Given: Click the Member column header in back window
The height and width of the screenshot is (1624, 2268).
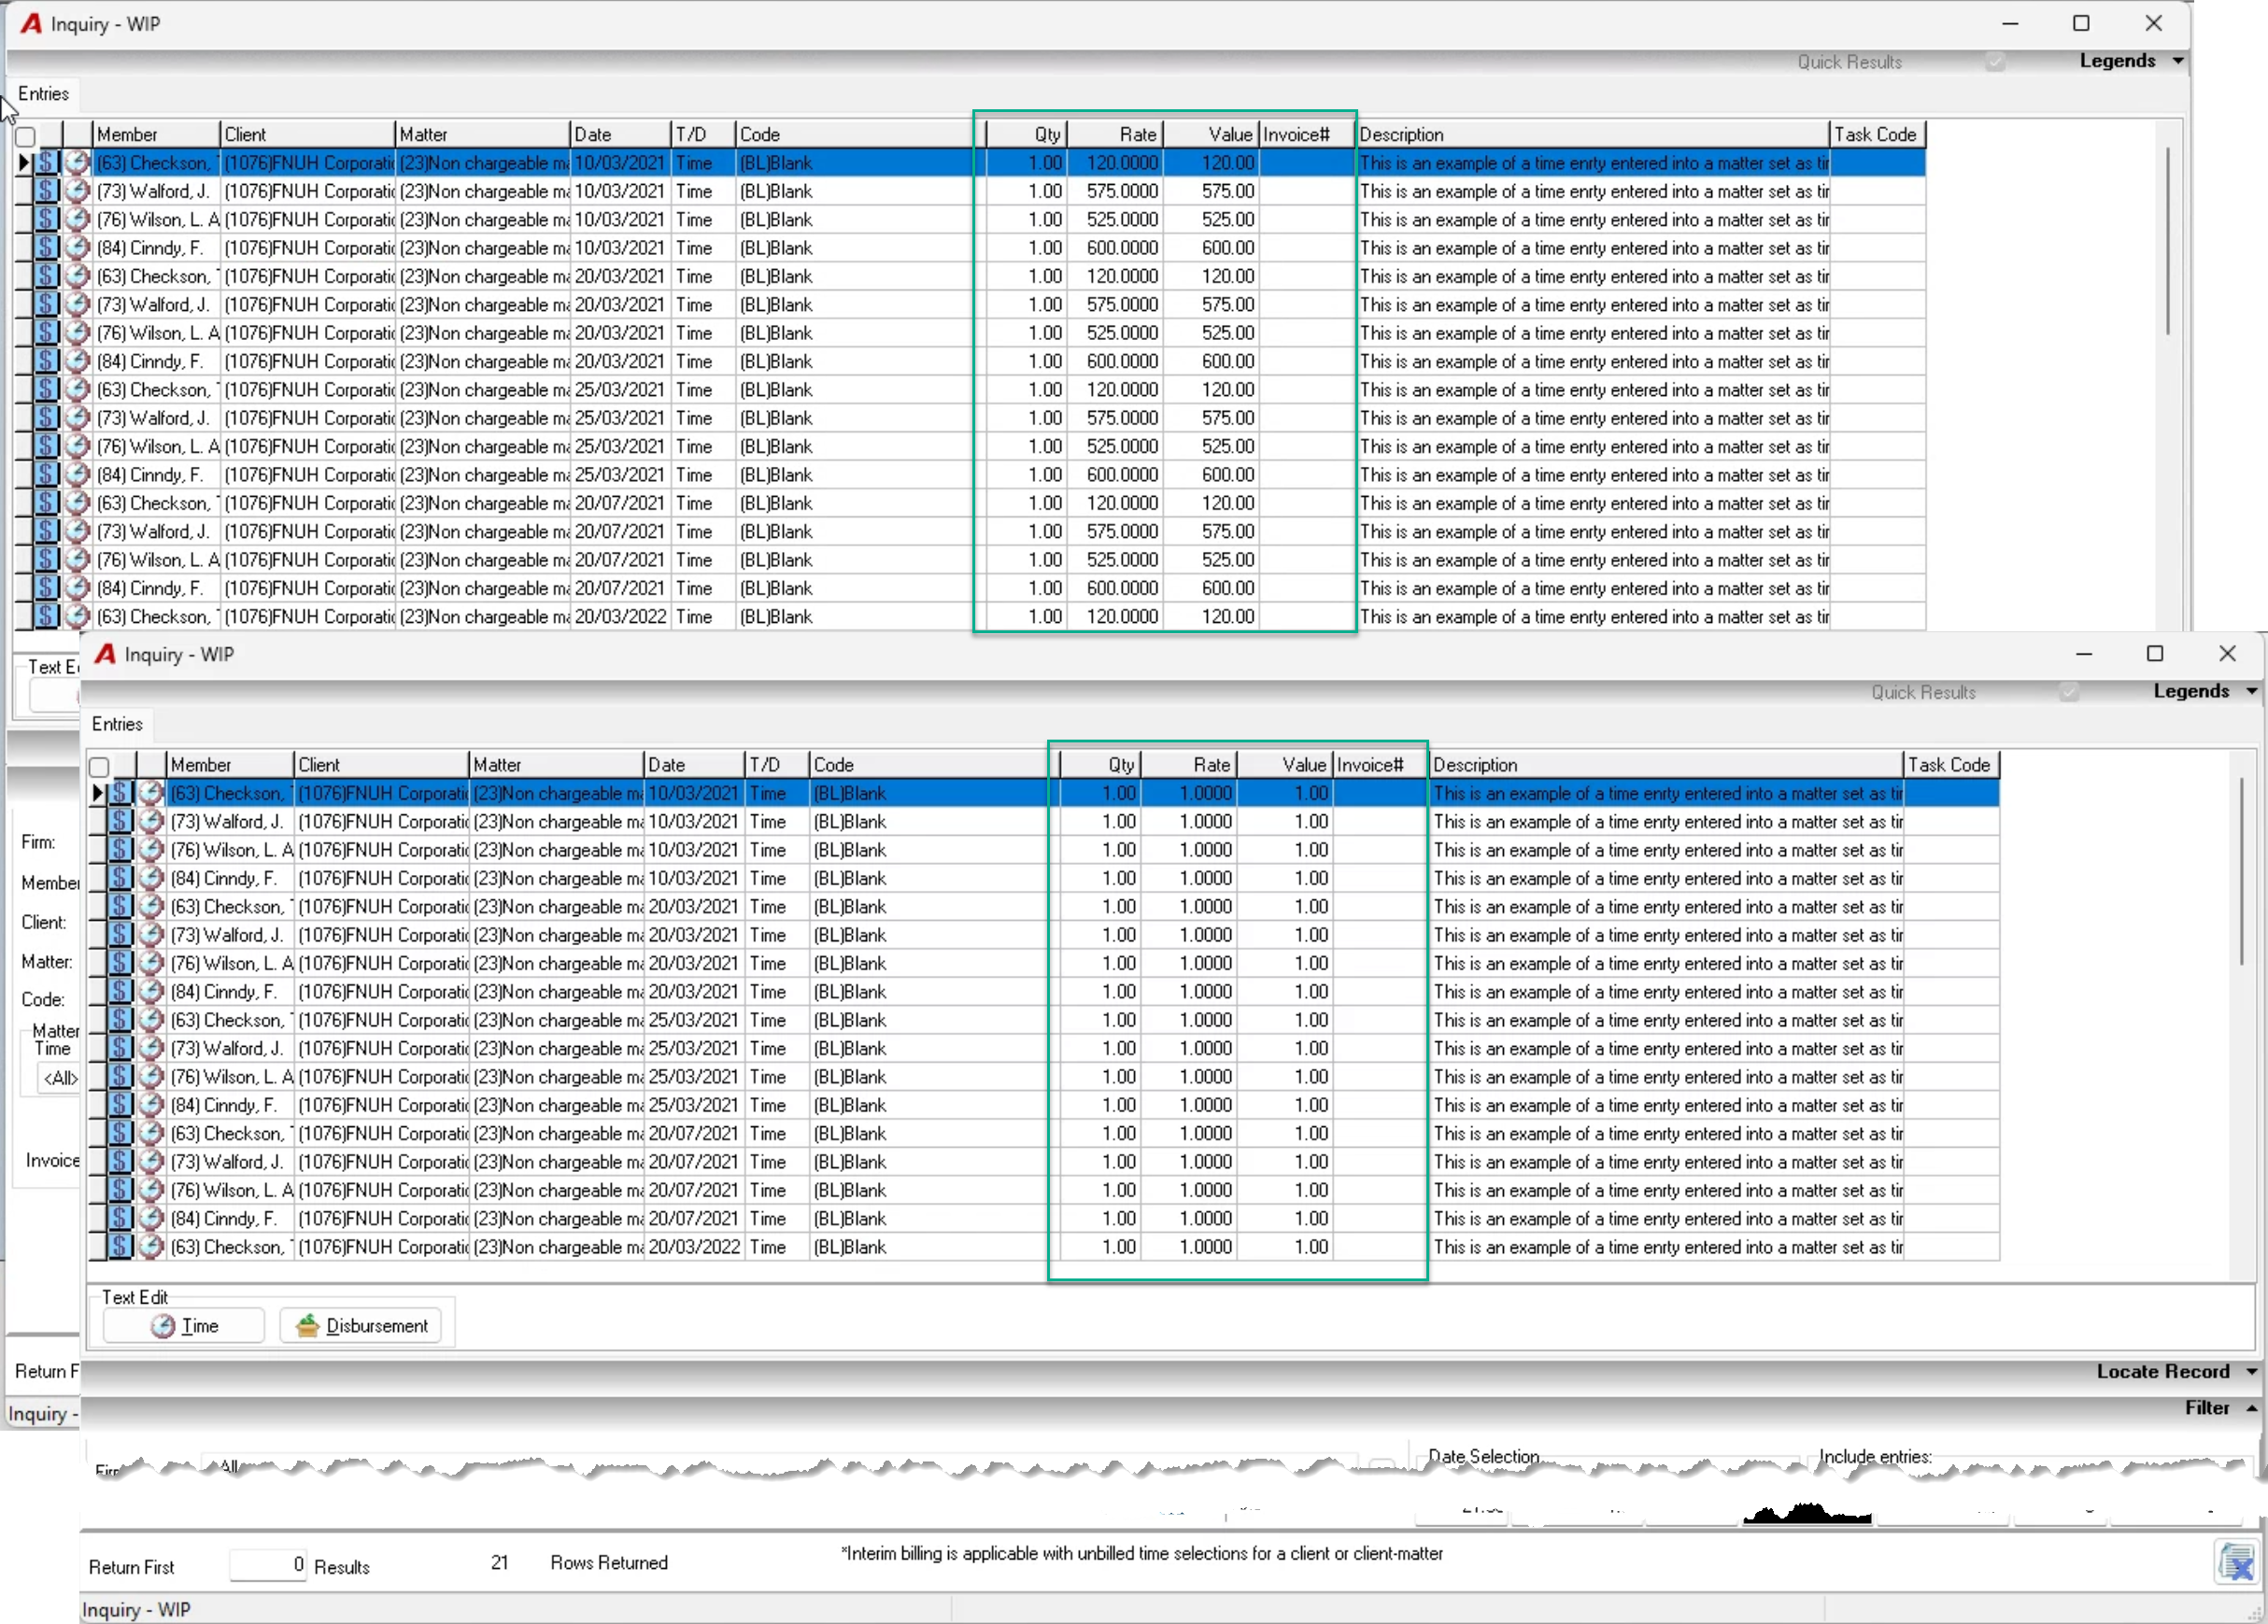Looking at the screenshot, I should point(156,135).
